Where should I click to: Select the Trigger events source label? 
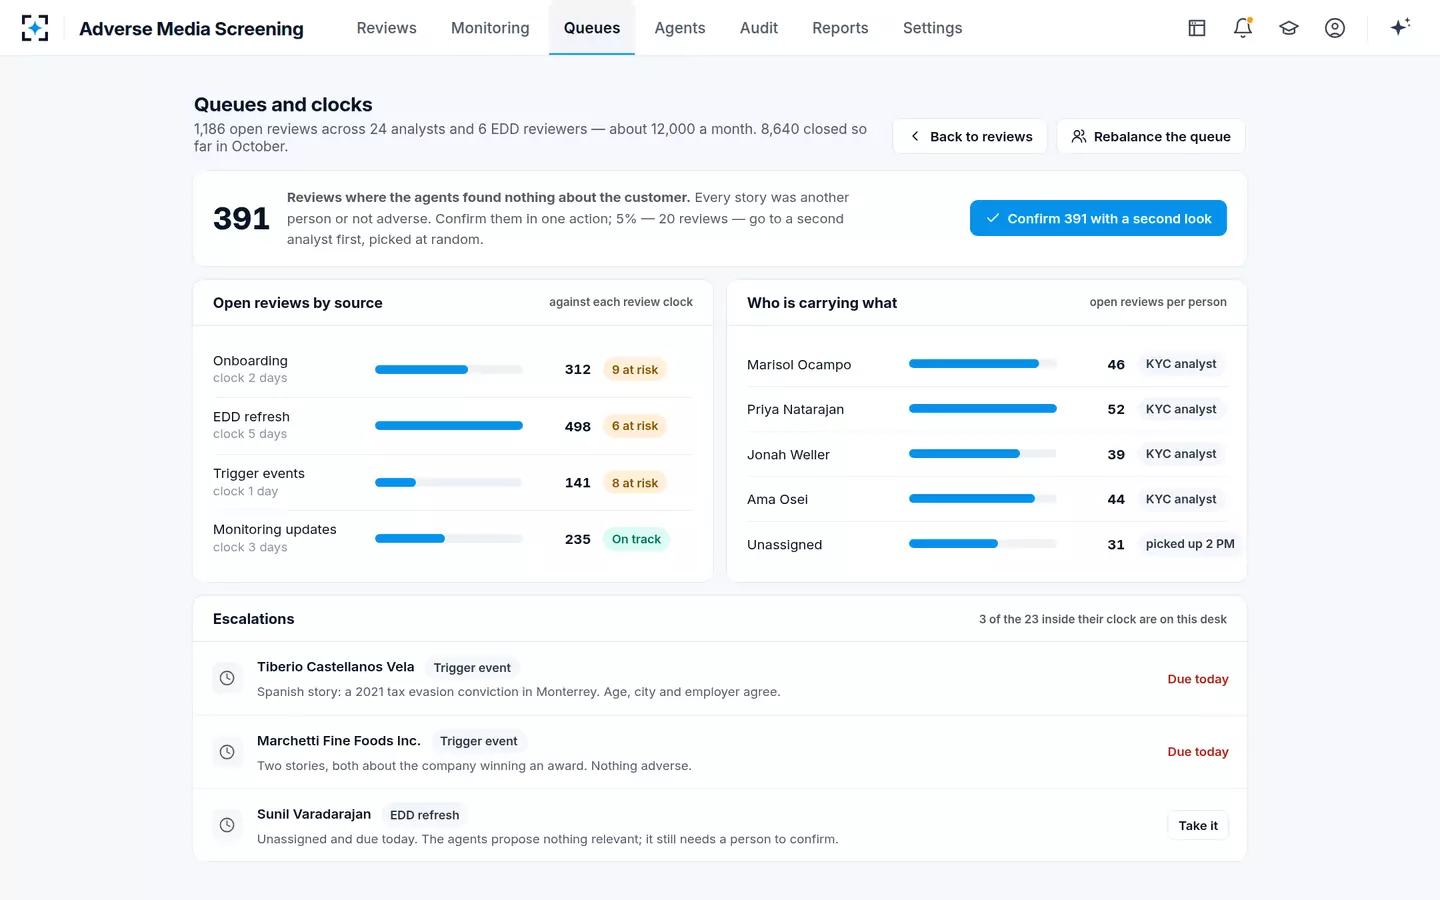coord(259,474)
